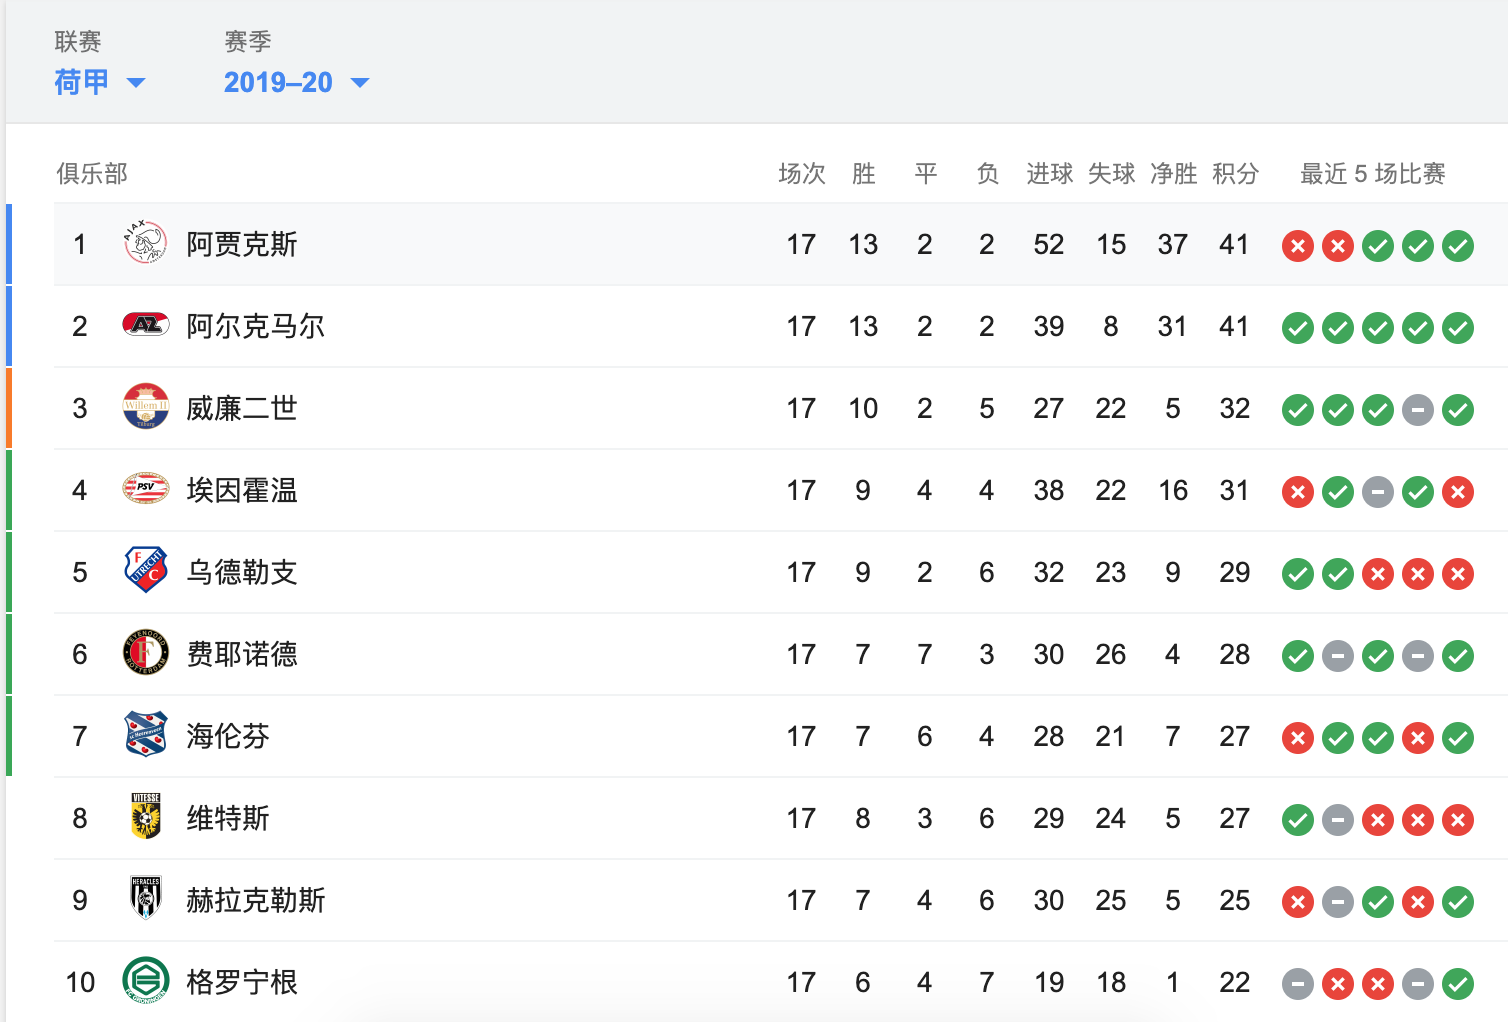The width and height of the screenshot is (1508, 1022).
Task: Click 格罗宁根's last green win indicator
Action: [1457, 984]
